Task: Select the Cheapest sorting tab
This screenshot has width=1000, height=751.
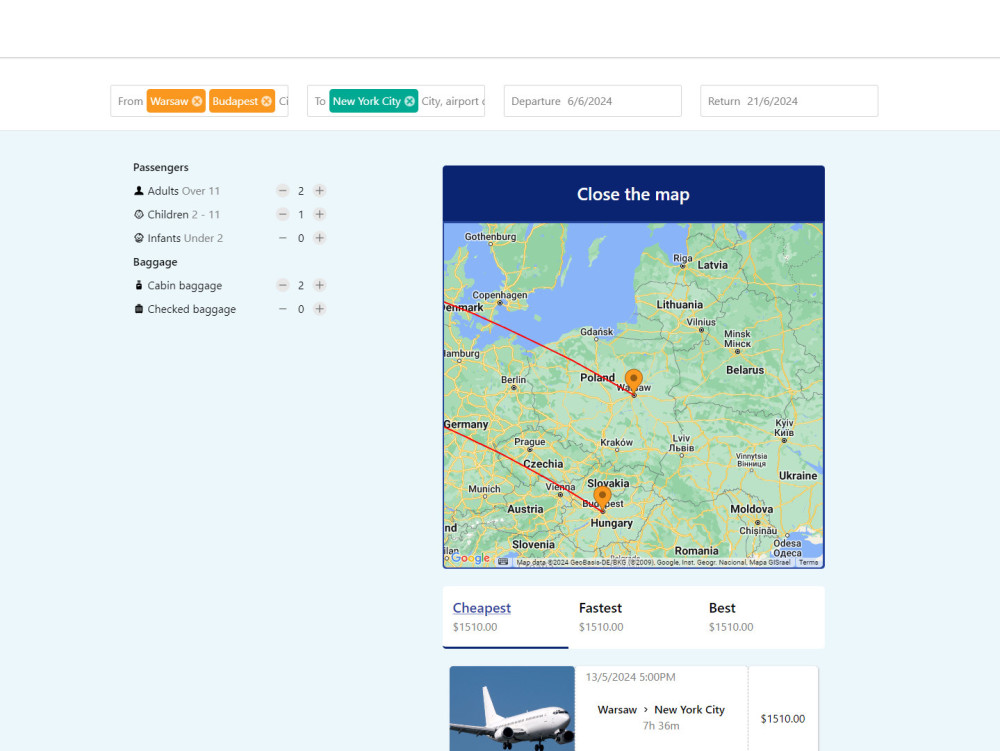Action: pos(505,617)
